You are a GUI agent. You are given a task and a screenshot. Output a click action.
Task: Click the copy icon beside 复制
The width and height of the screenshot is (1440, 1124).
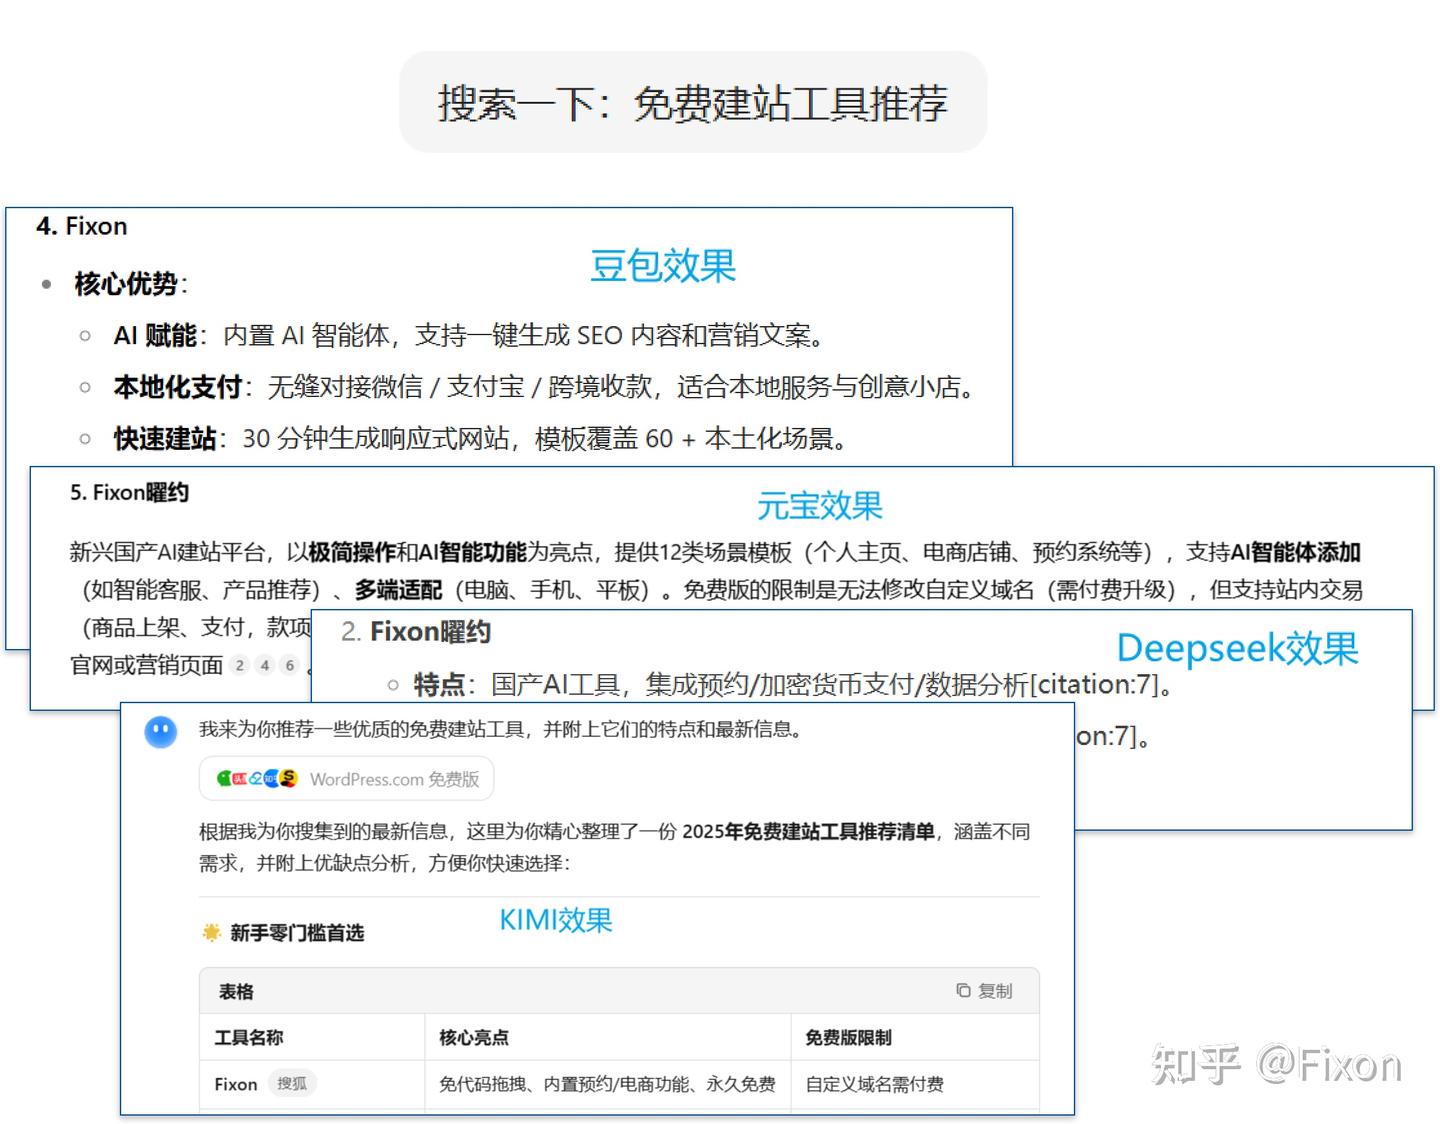(x=963, y=990)
